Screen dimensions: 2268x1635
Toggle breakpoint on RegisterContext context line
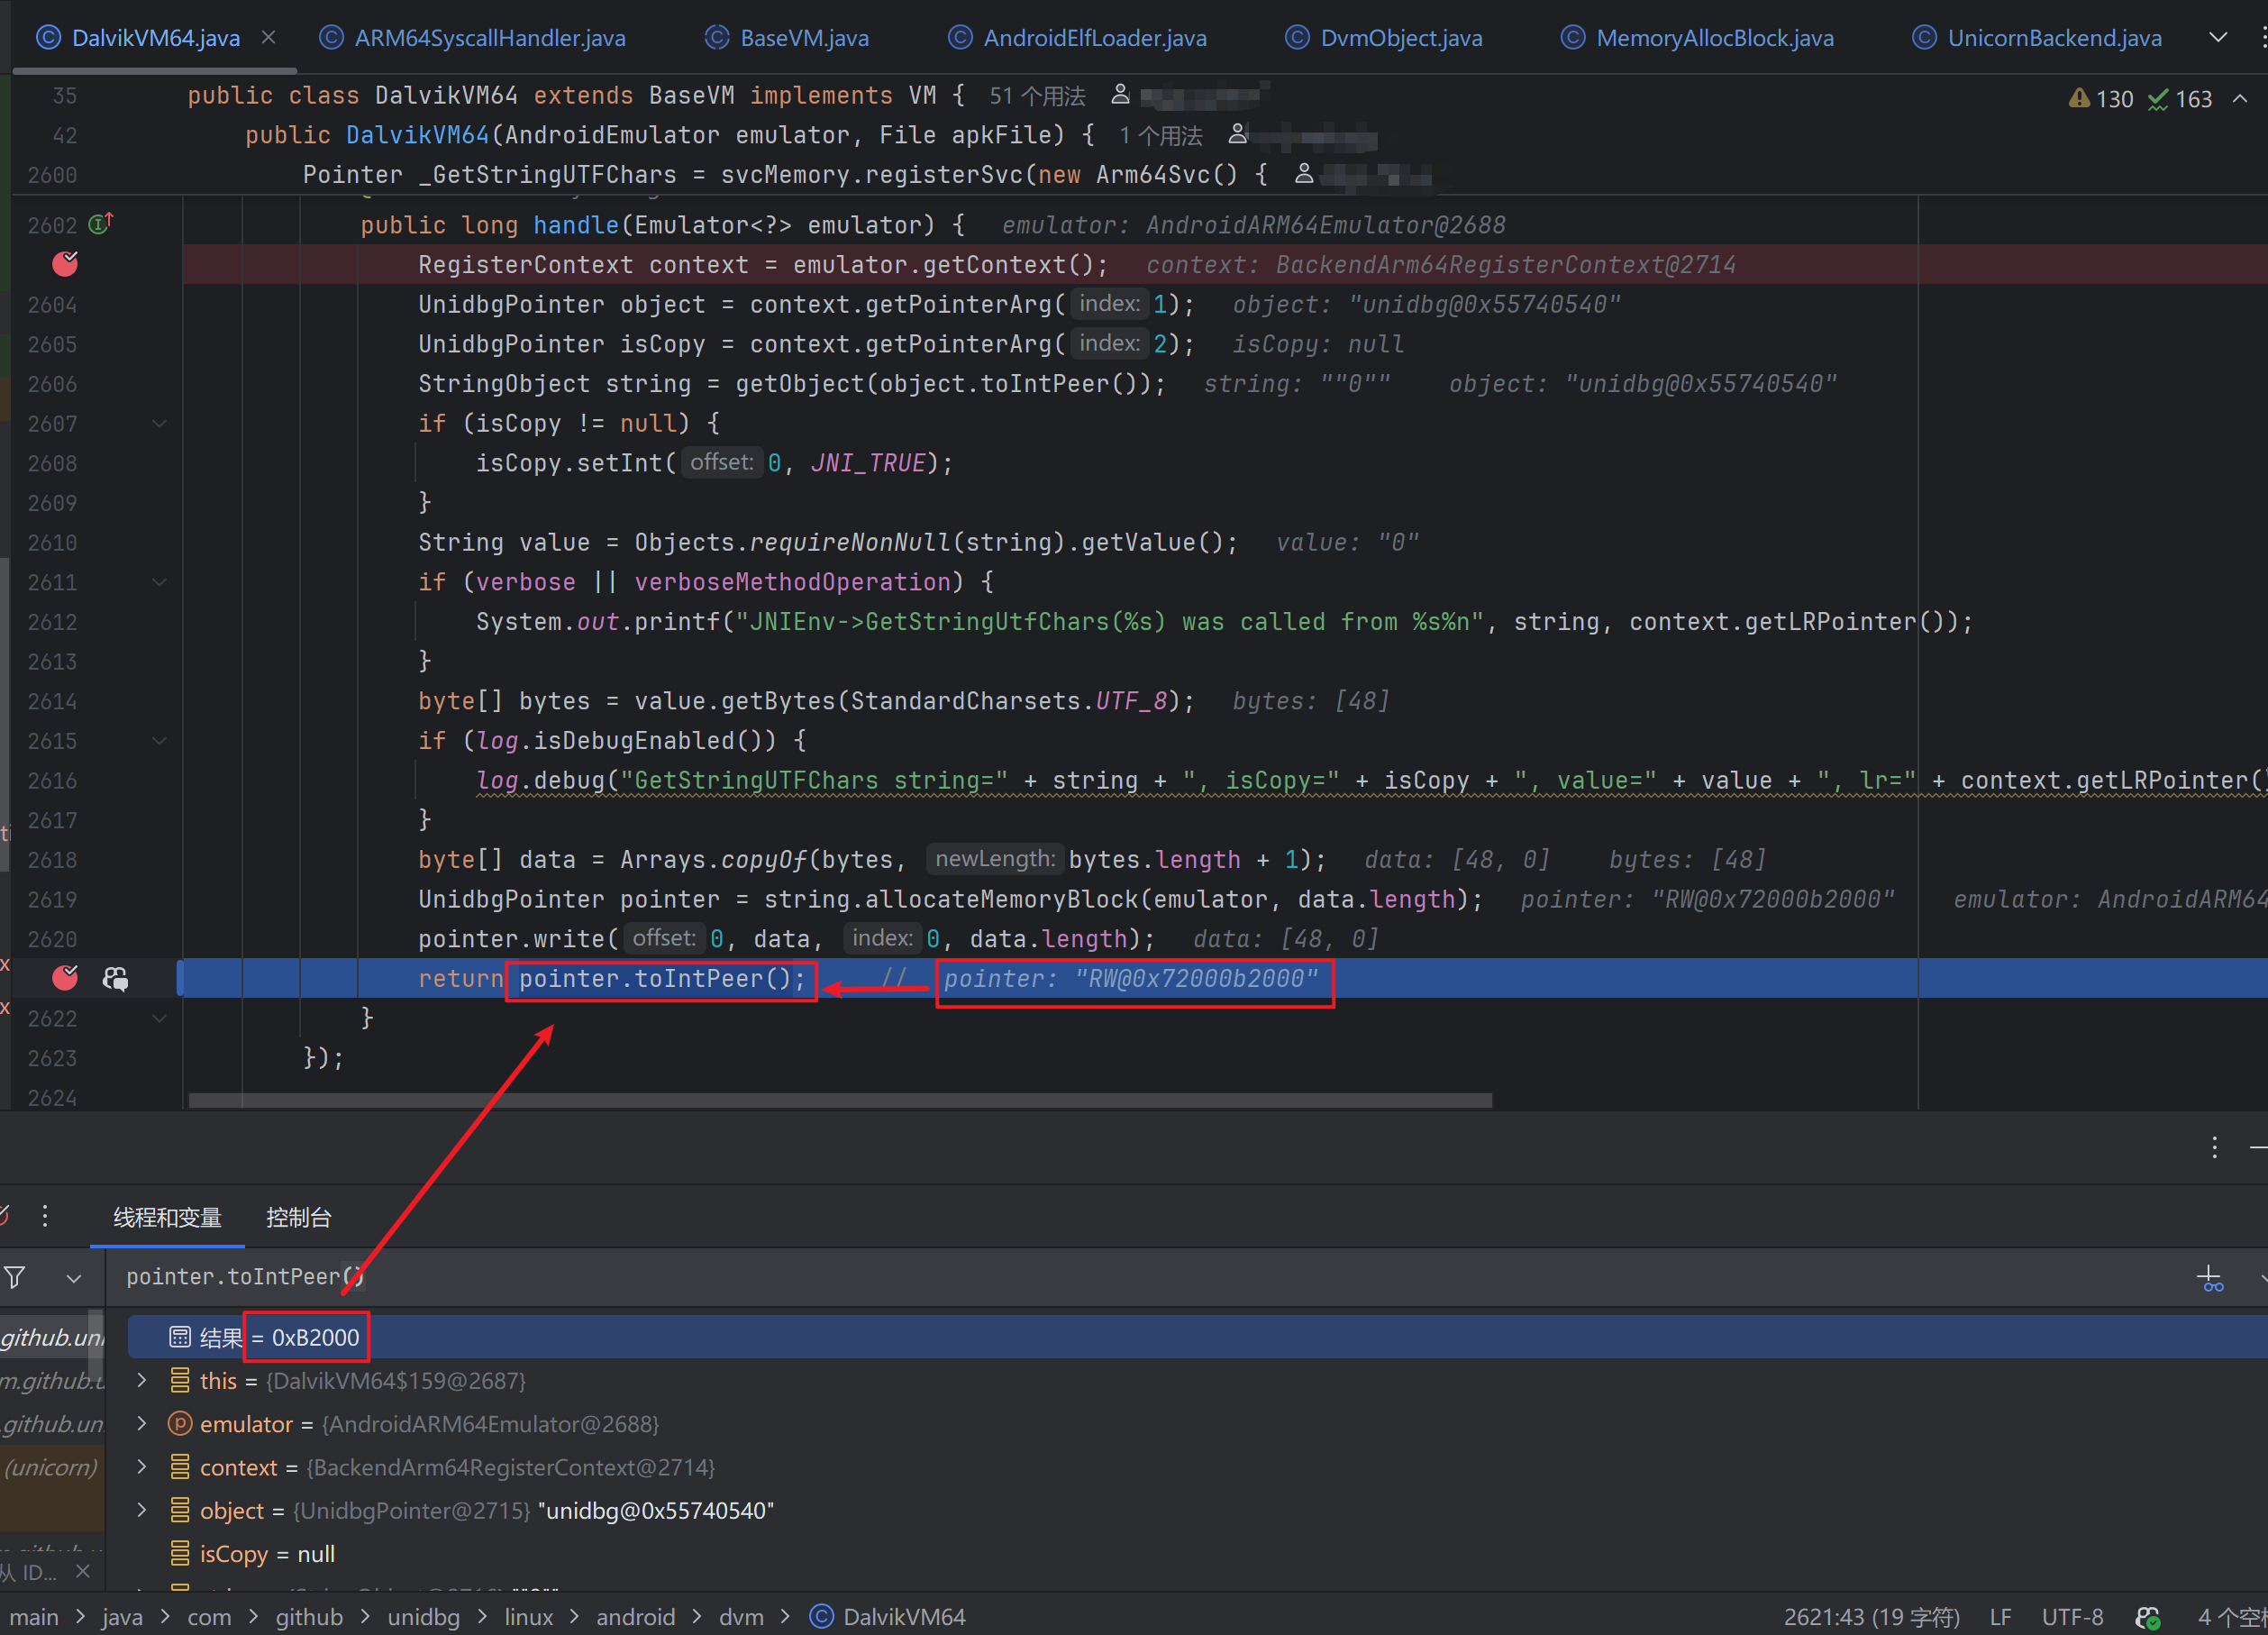coord(65,264)
